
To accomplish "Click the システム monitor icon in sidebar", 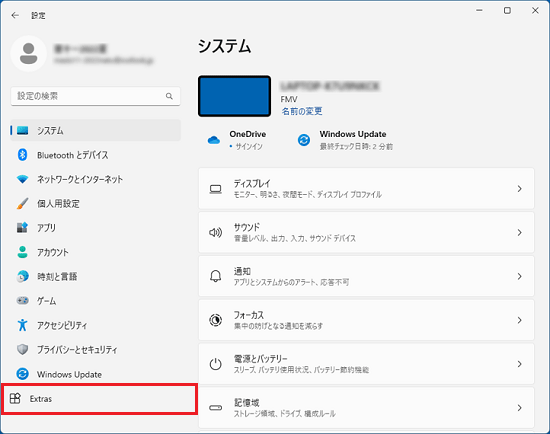I will click(x=22, y=131).
